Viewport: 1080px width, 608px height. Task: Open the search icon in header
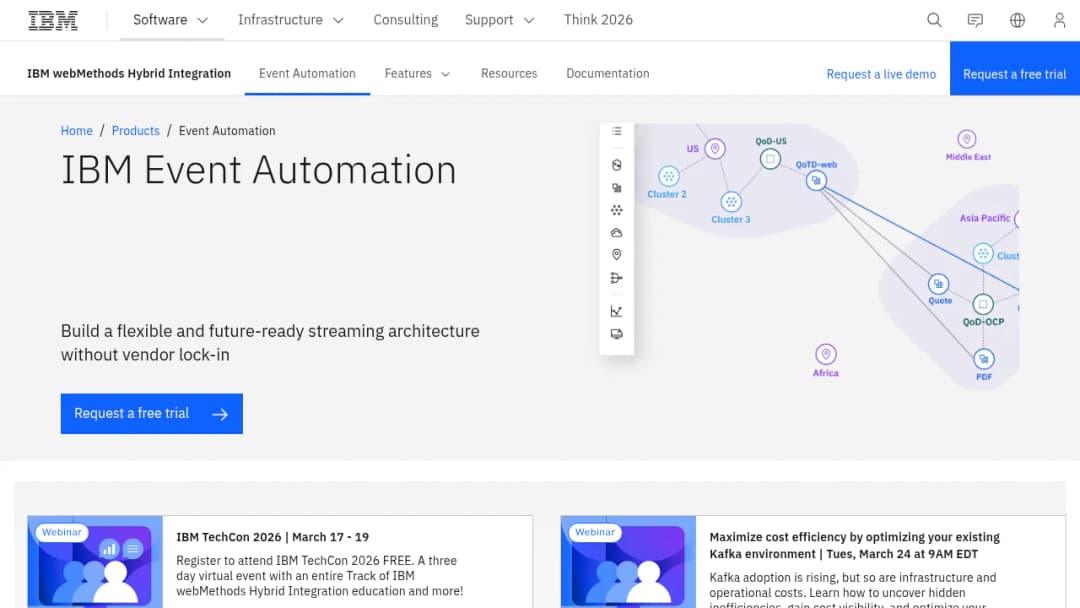934,20
